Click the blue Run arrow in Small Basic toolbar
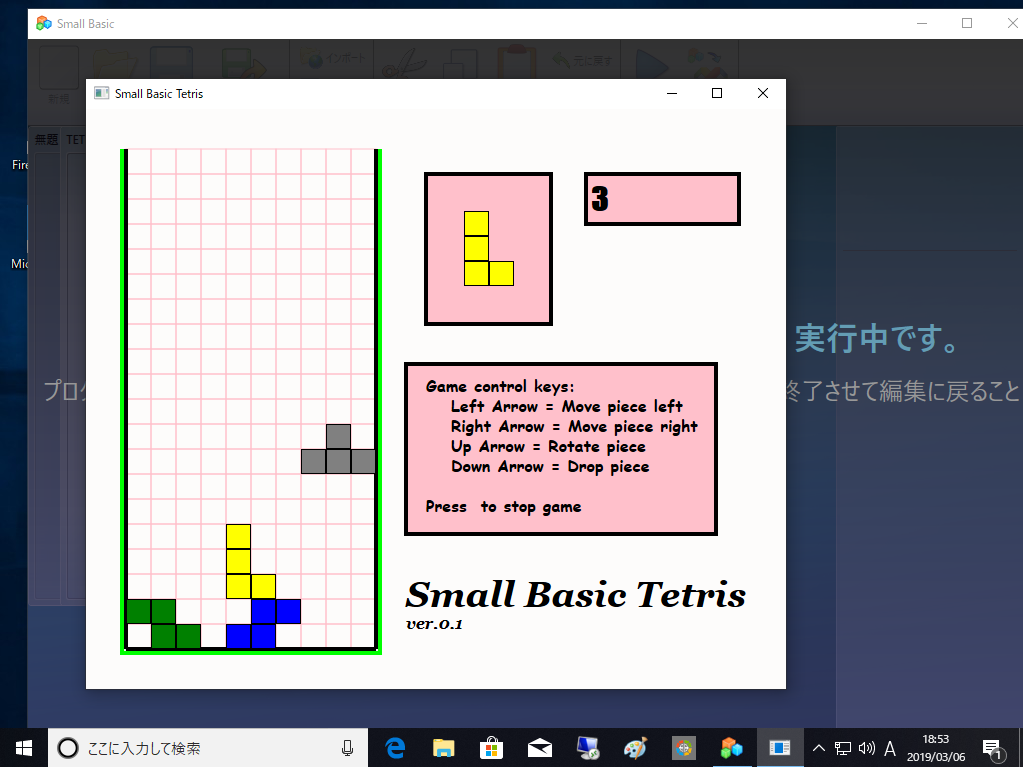 click(x=652, y=65)
